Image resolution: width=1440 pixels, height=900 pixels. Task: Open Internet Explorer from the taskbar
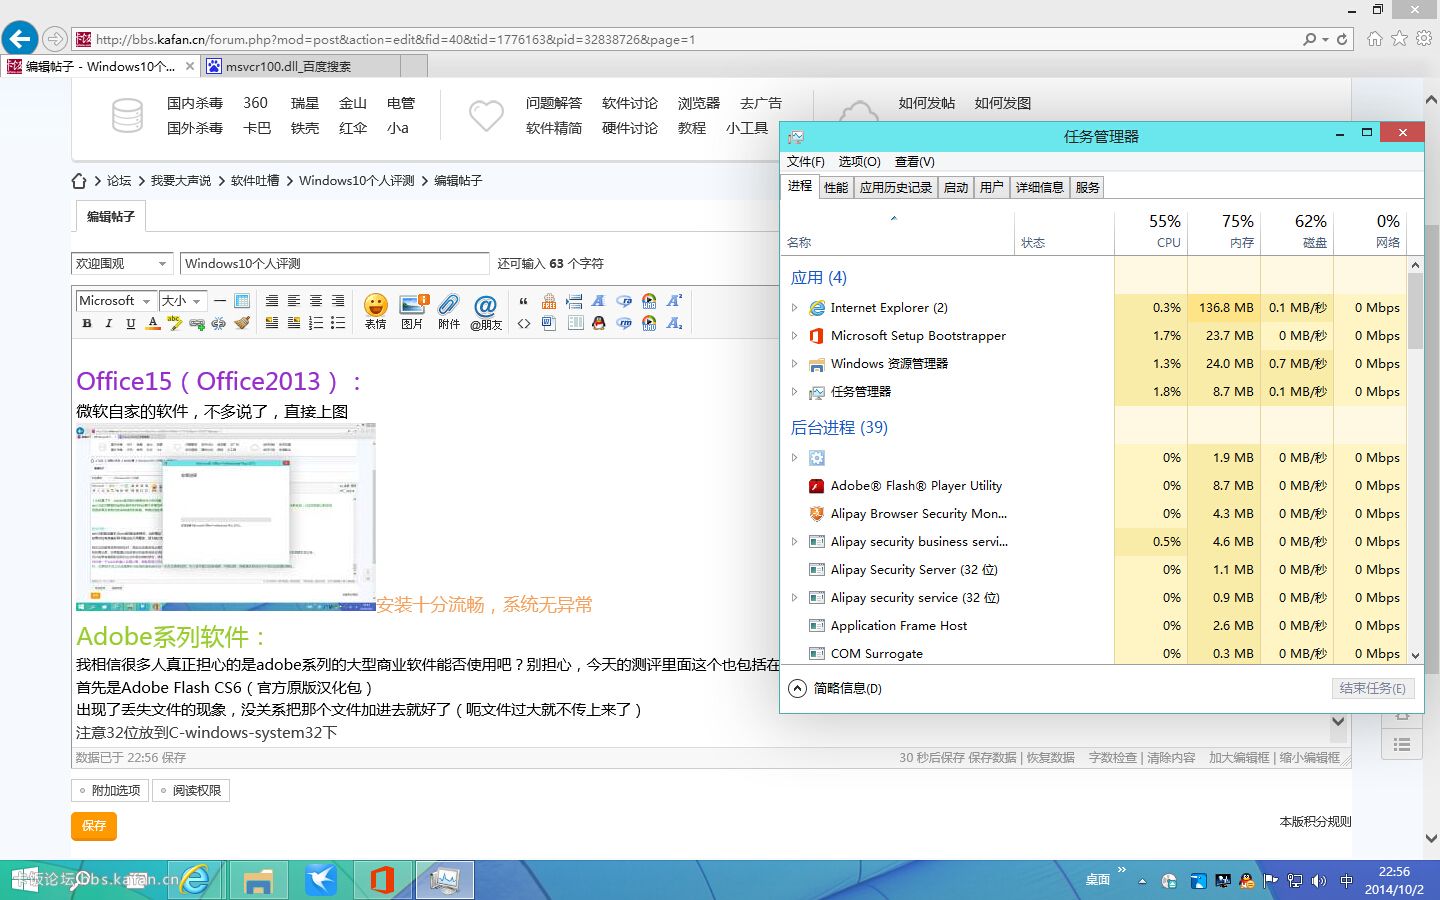(195, 880)
